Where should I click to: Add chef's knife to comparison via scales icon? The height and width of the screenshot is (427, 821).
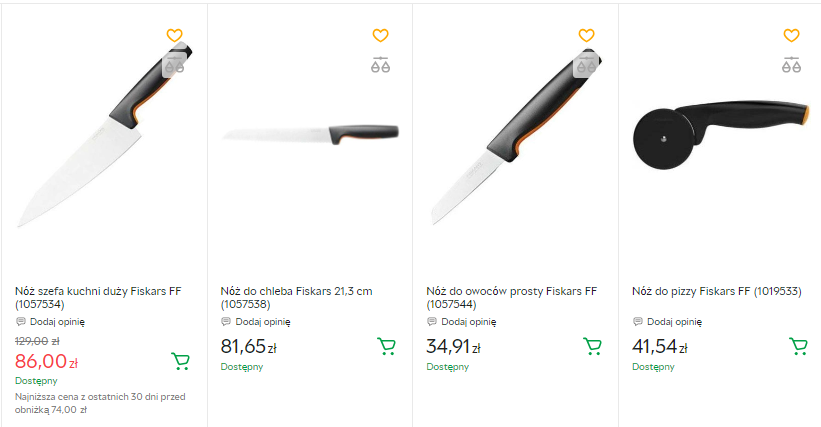174,66
